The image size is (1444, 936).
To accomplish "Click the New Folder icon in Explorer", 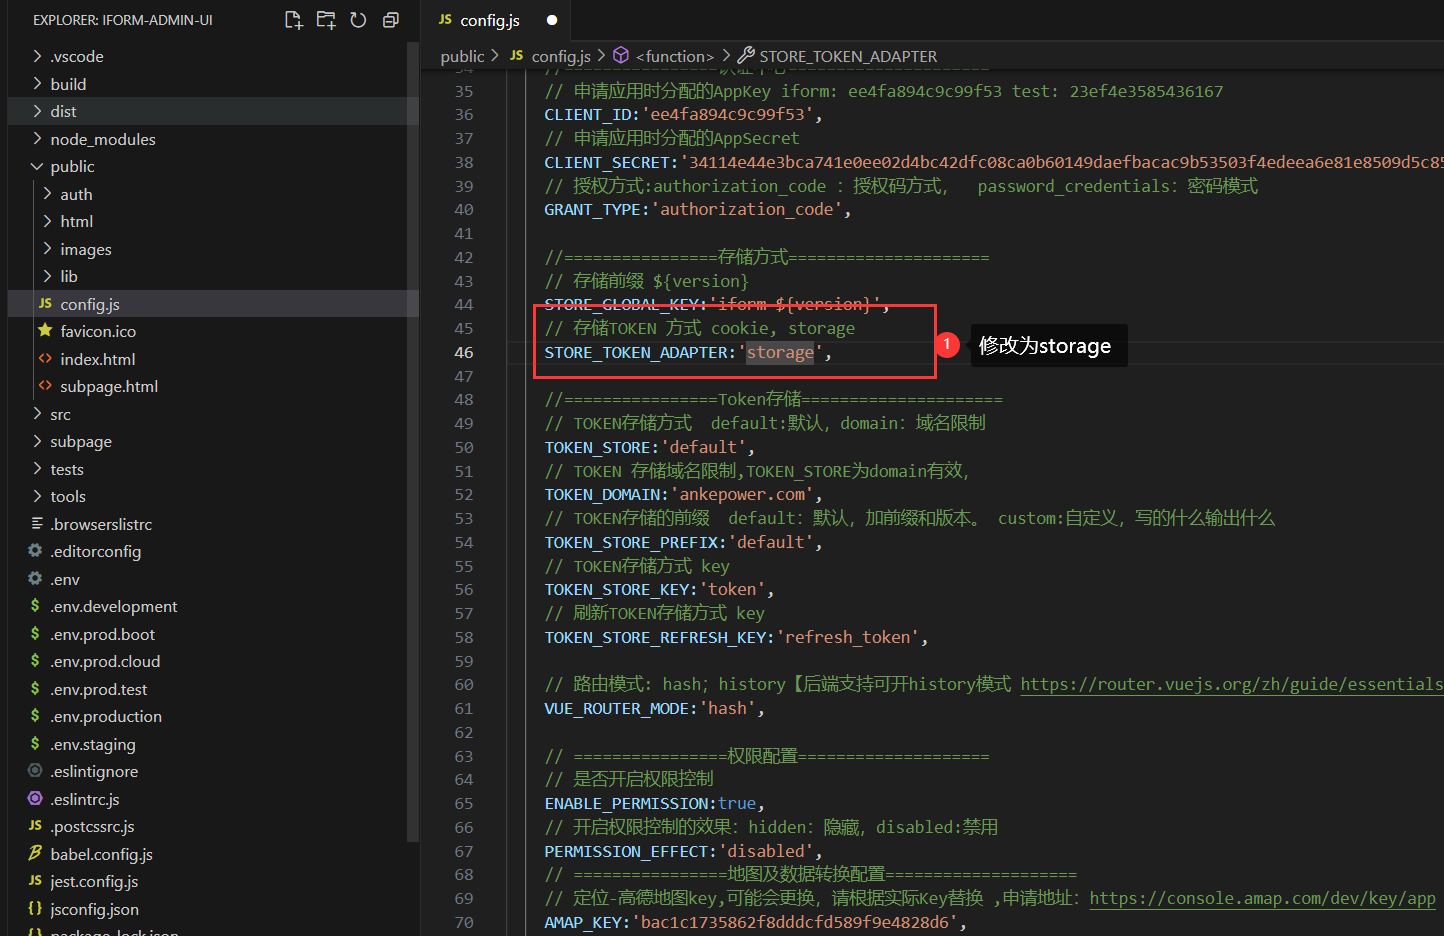I will 326,20.
